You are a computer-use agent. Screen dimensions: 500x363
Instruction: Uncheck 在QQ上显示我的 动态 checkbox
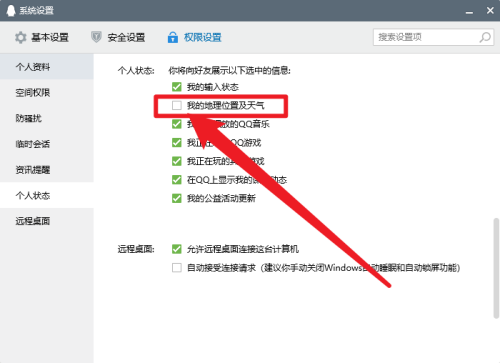pos(177,180)
